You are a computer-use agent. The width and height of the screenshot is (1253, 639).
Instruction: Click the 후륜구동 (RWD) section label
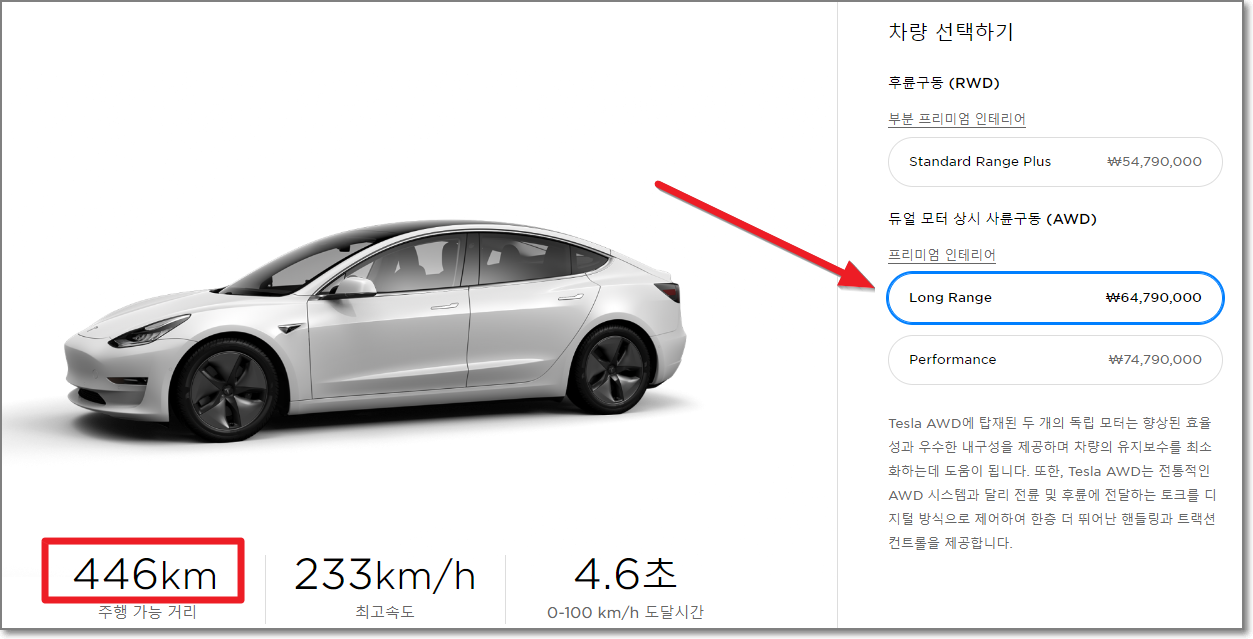[x=944, y=83]
